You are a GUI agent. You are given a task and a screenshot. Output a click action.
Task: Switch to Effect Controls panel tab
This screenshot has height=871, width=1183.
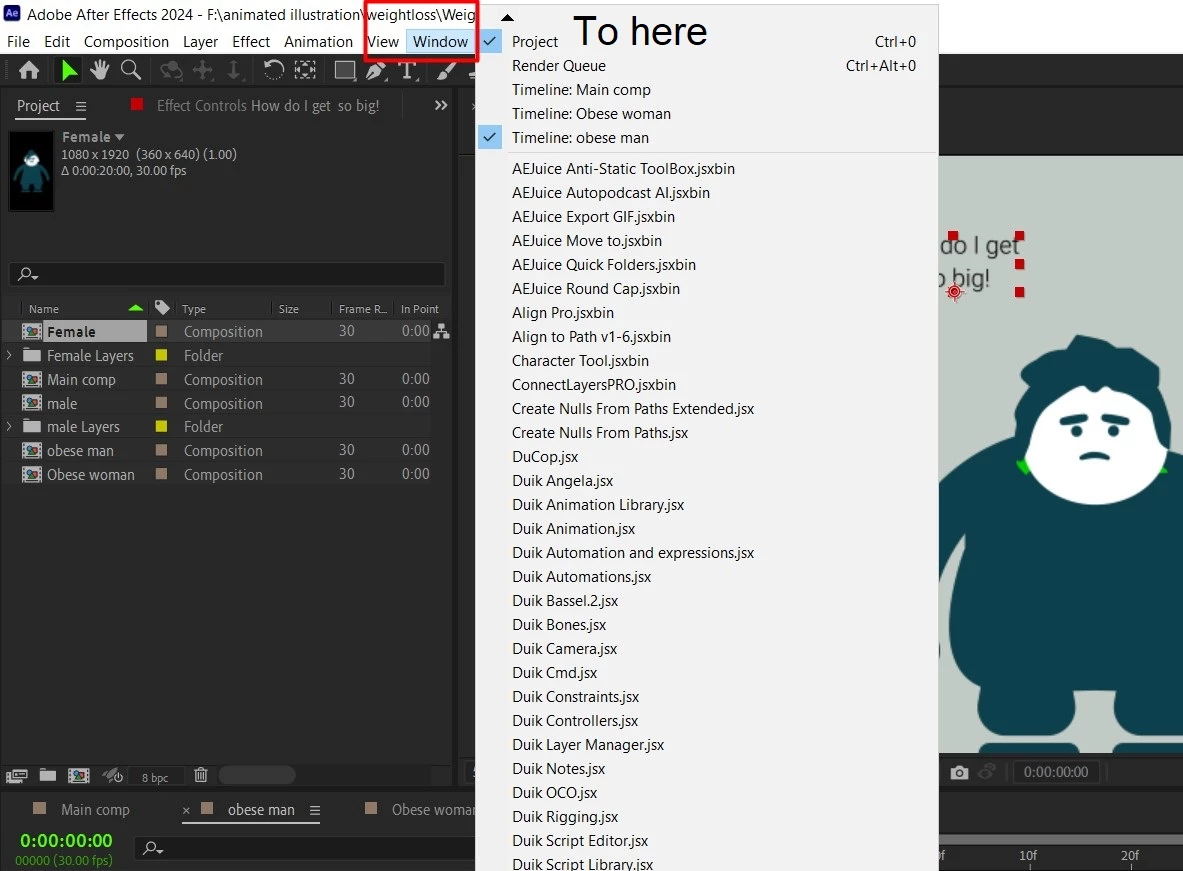(x=268, y=106)
